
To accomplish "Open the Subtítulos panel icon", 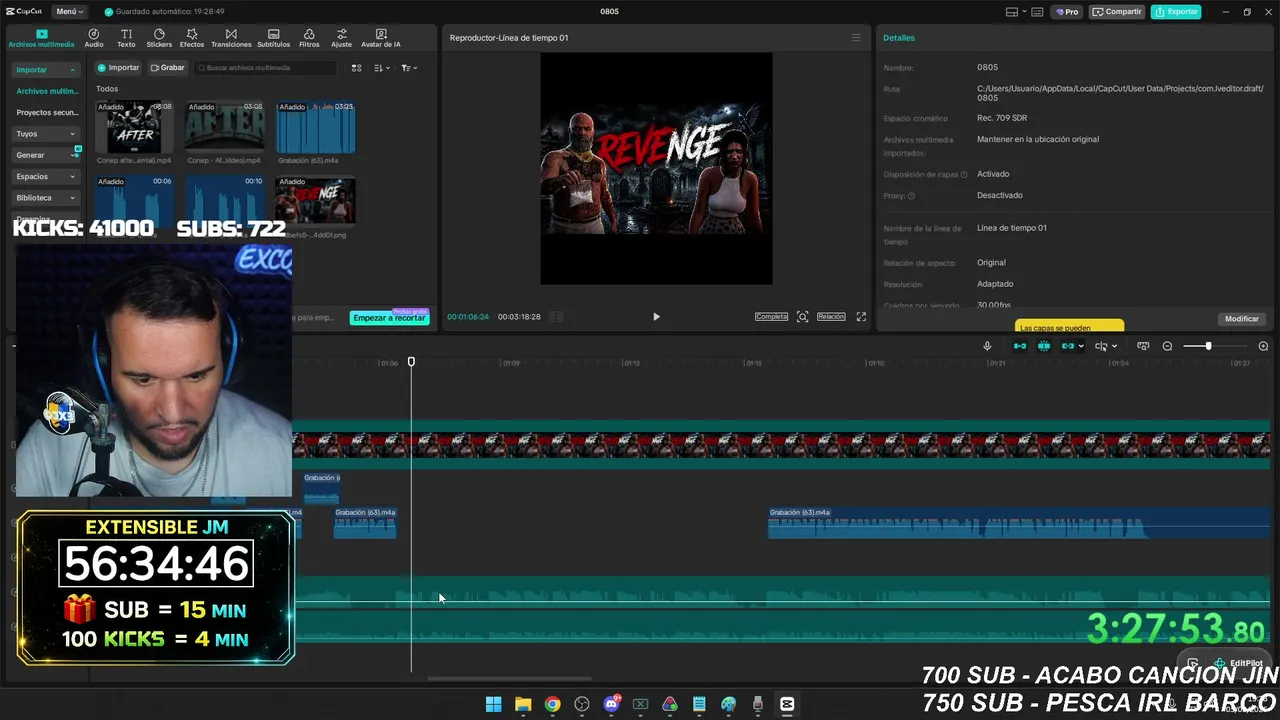I will [273, 38].
